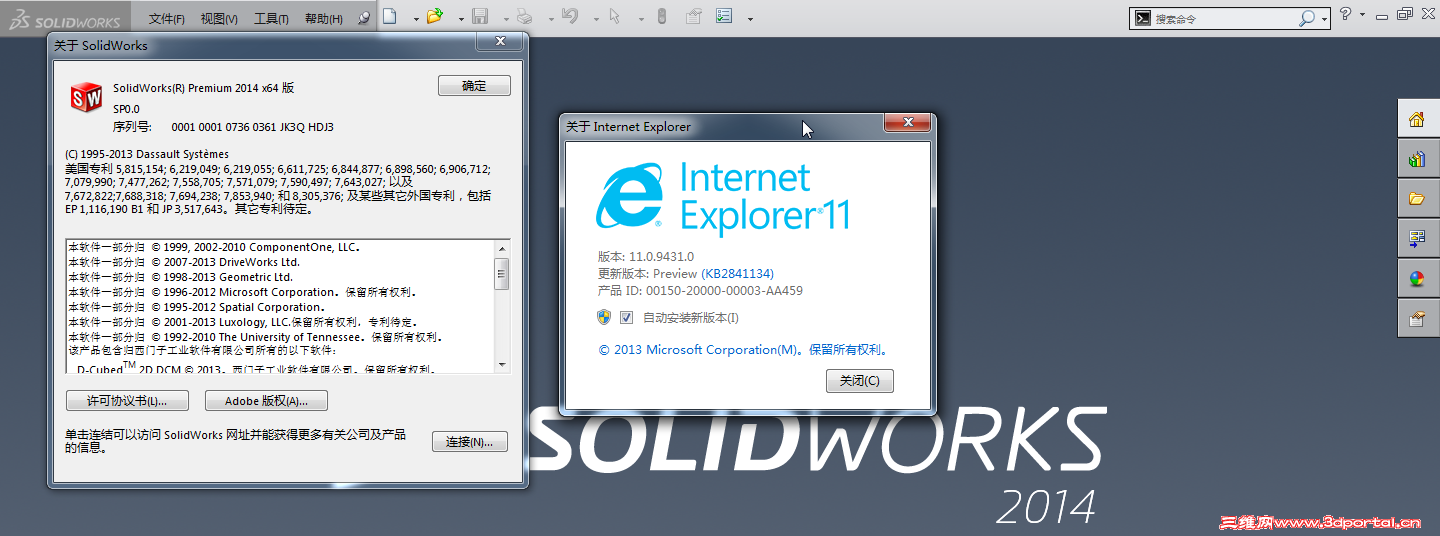Open the Design Library task pane tab

click(x=1417, y=159)
